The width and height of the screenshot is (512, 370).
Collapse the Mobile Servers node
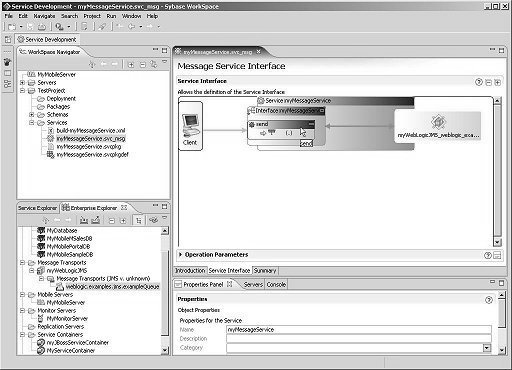coord(22,295)
